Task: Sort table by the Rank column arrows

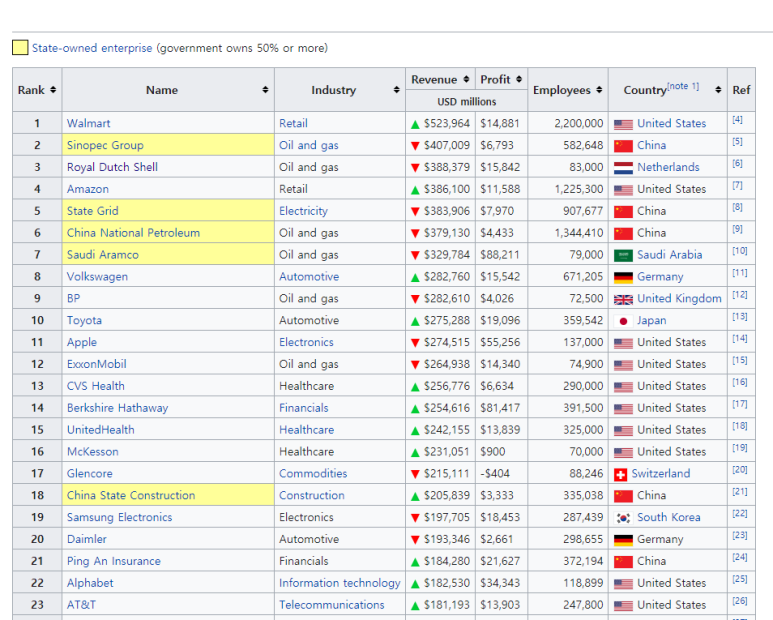Action: tap(53, 90)
